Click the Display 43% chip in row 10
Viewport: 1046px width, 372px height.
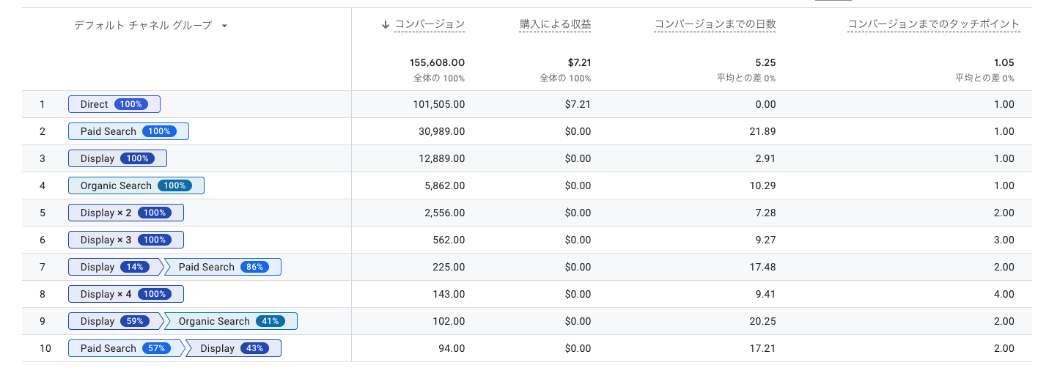click(233, 348)
